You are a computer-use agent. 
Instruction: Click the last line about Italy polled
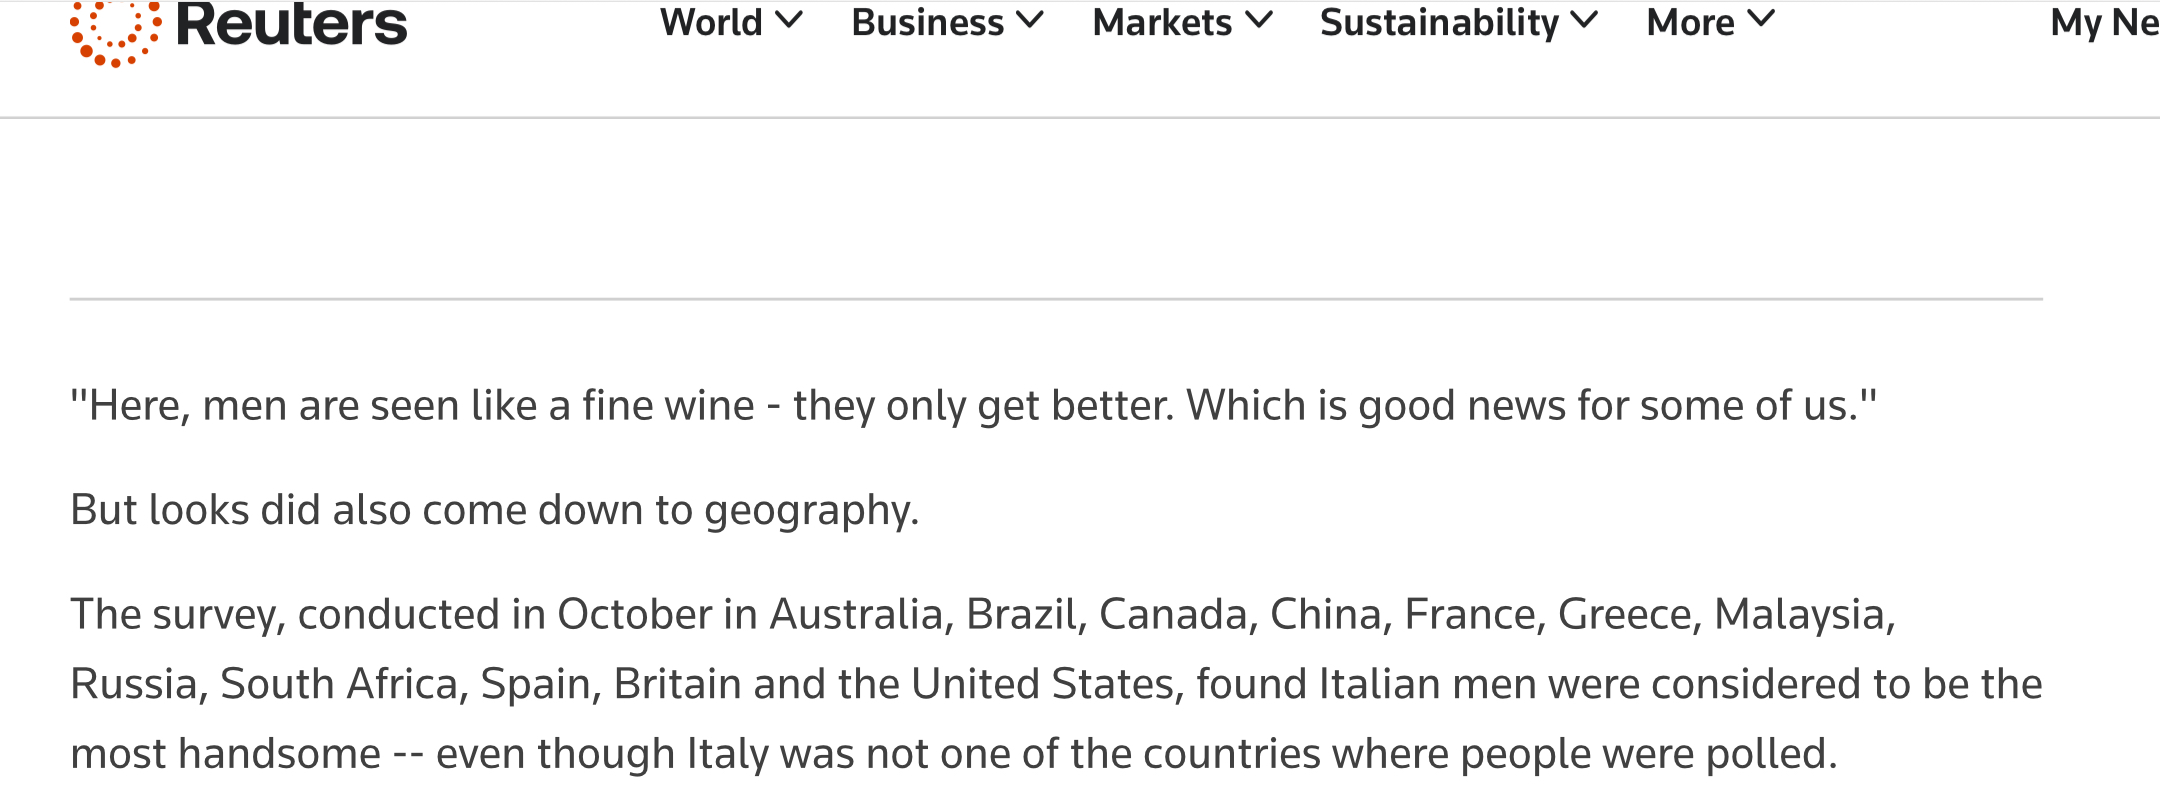tap(954, 754)
